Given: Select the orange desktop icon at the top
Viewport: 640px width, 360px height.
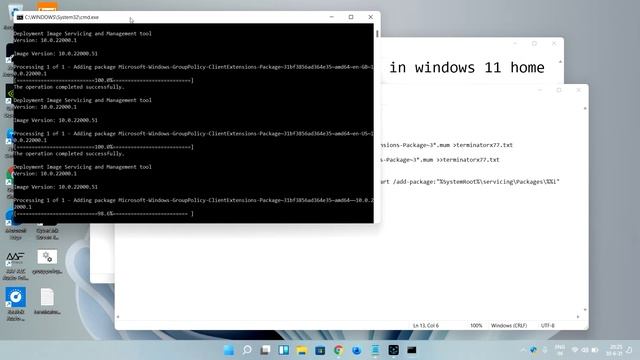Looking at the screenshot, I should pos(47,6).
